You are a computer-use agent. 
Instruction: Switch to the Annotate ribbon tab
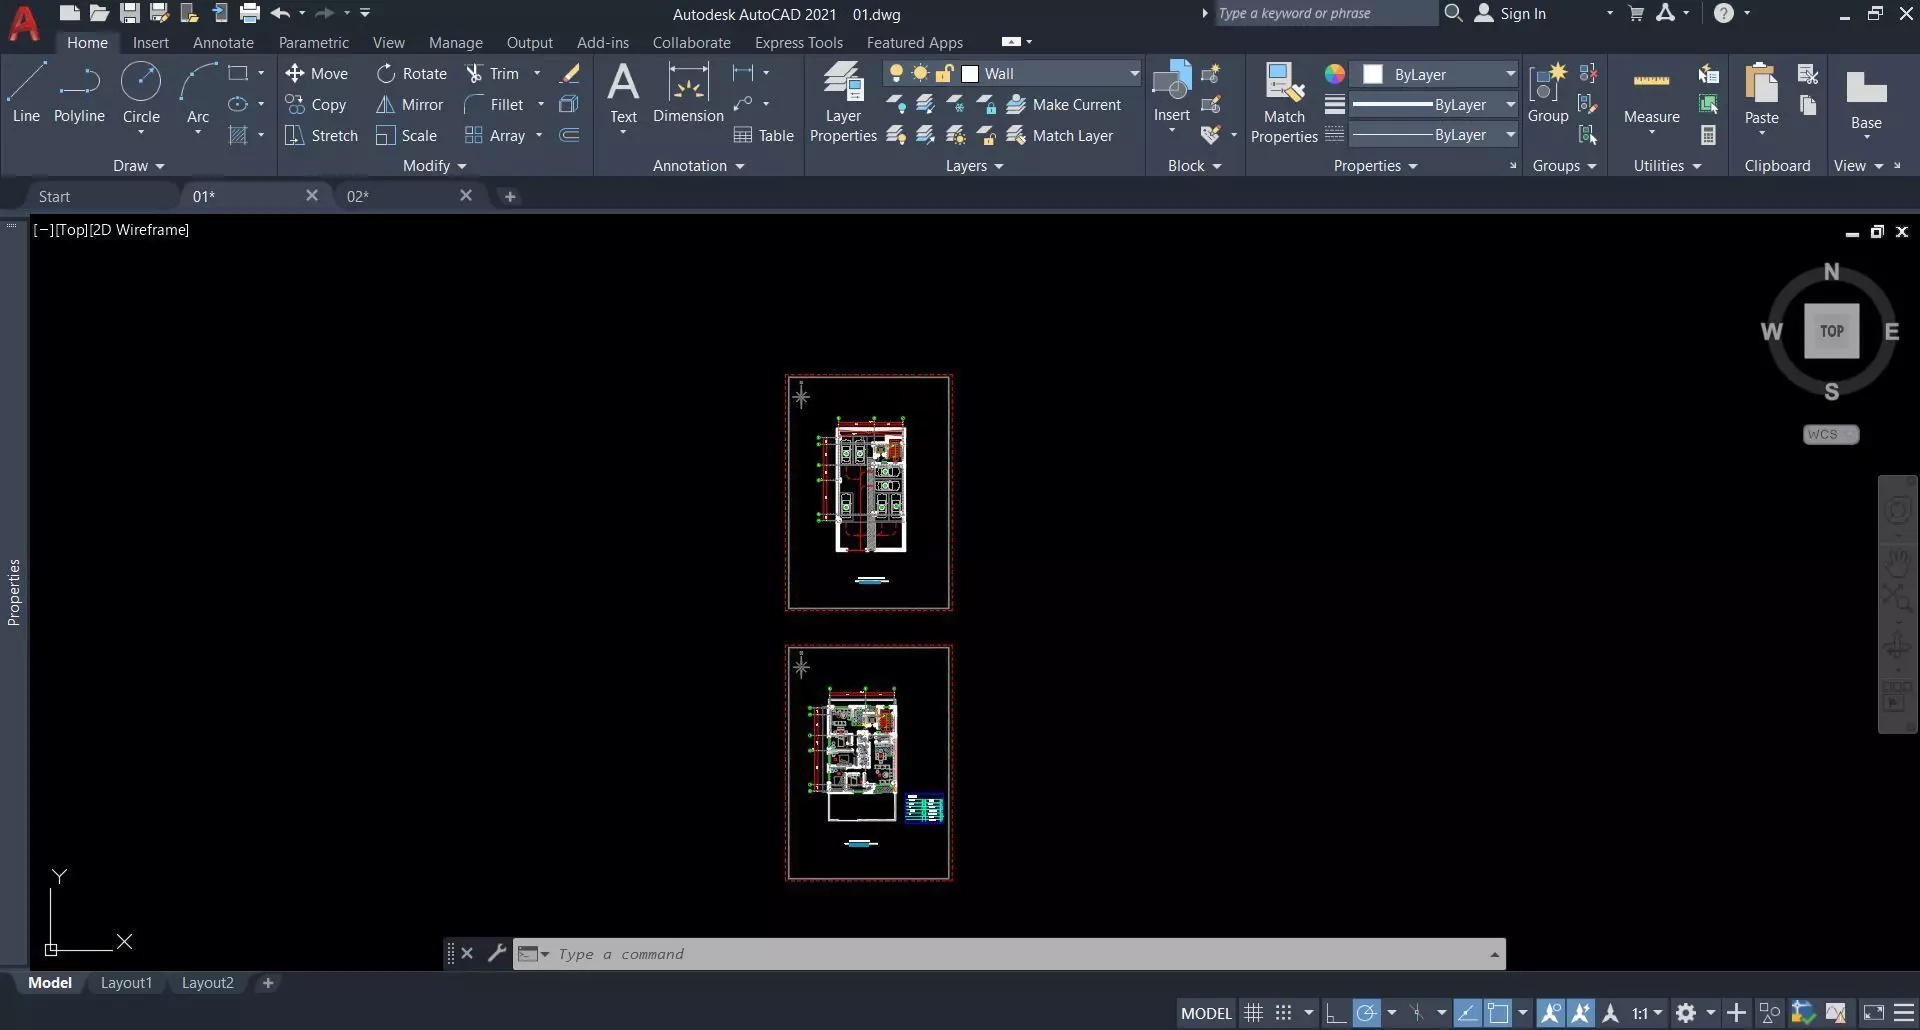tap(223, 42)
